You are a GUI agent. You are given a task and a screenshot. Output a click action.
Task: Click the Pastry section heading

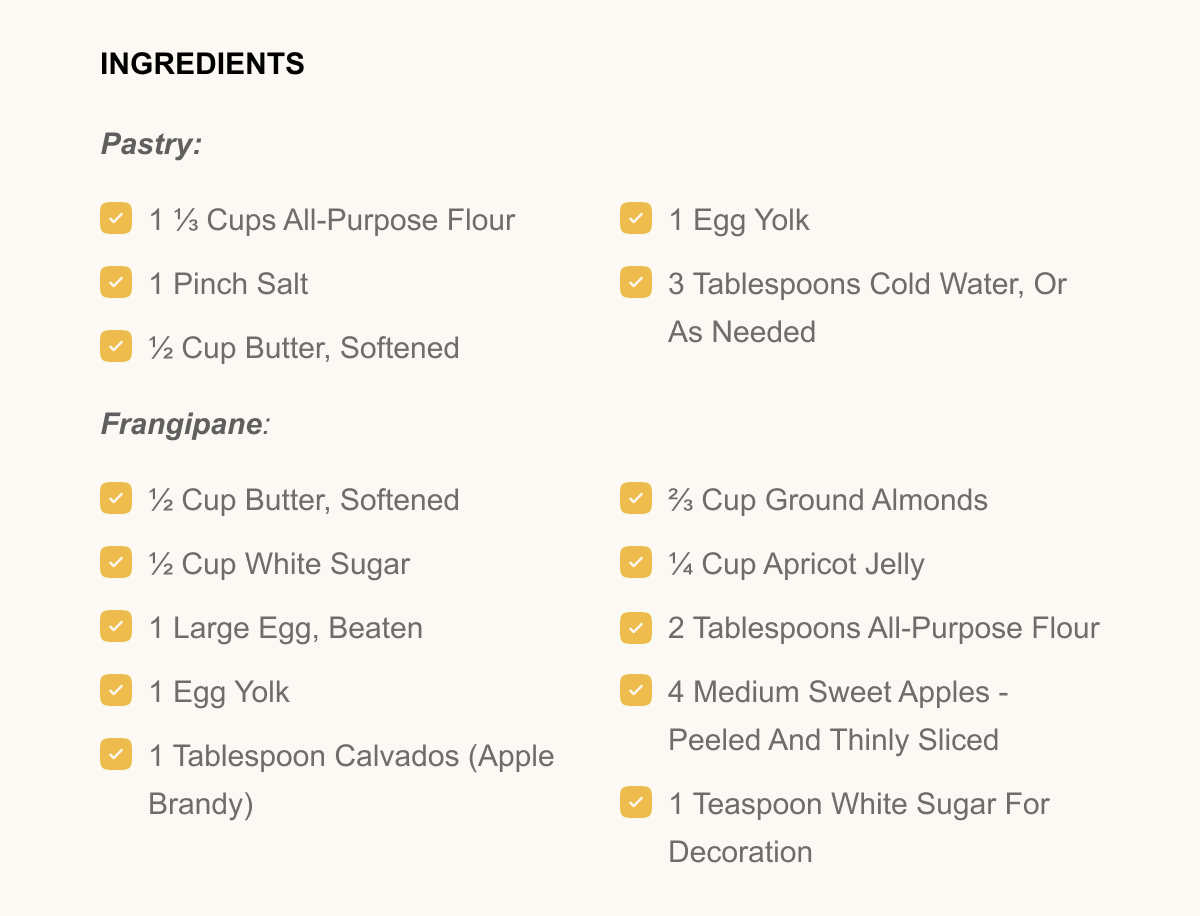tap(151, 145)
